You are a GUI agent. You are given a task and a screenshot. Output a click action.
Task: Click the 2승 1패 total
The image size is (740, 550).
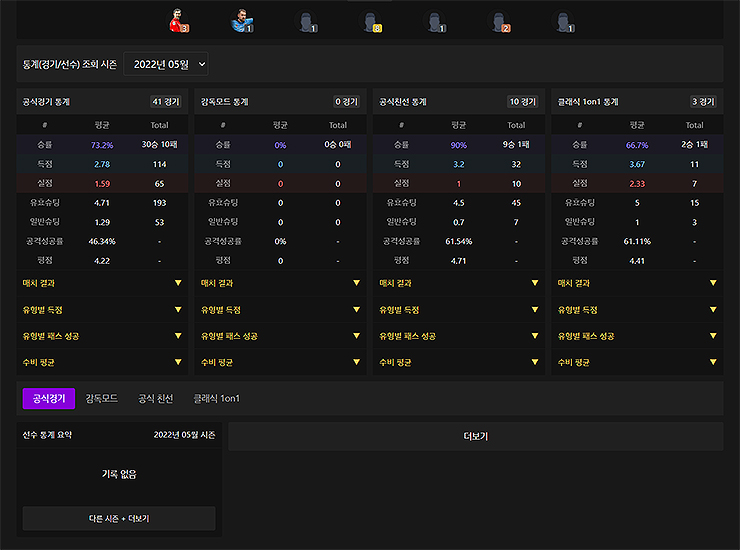pos(694,144)
